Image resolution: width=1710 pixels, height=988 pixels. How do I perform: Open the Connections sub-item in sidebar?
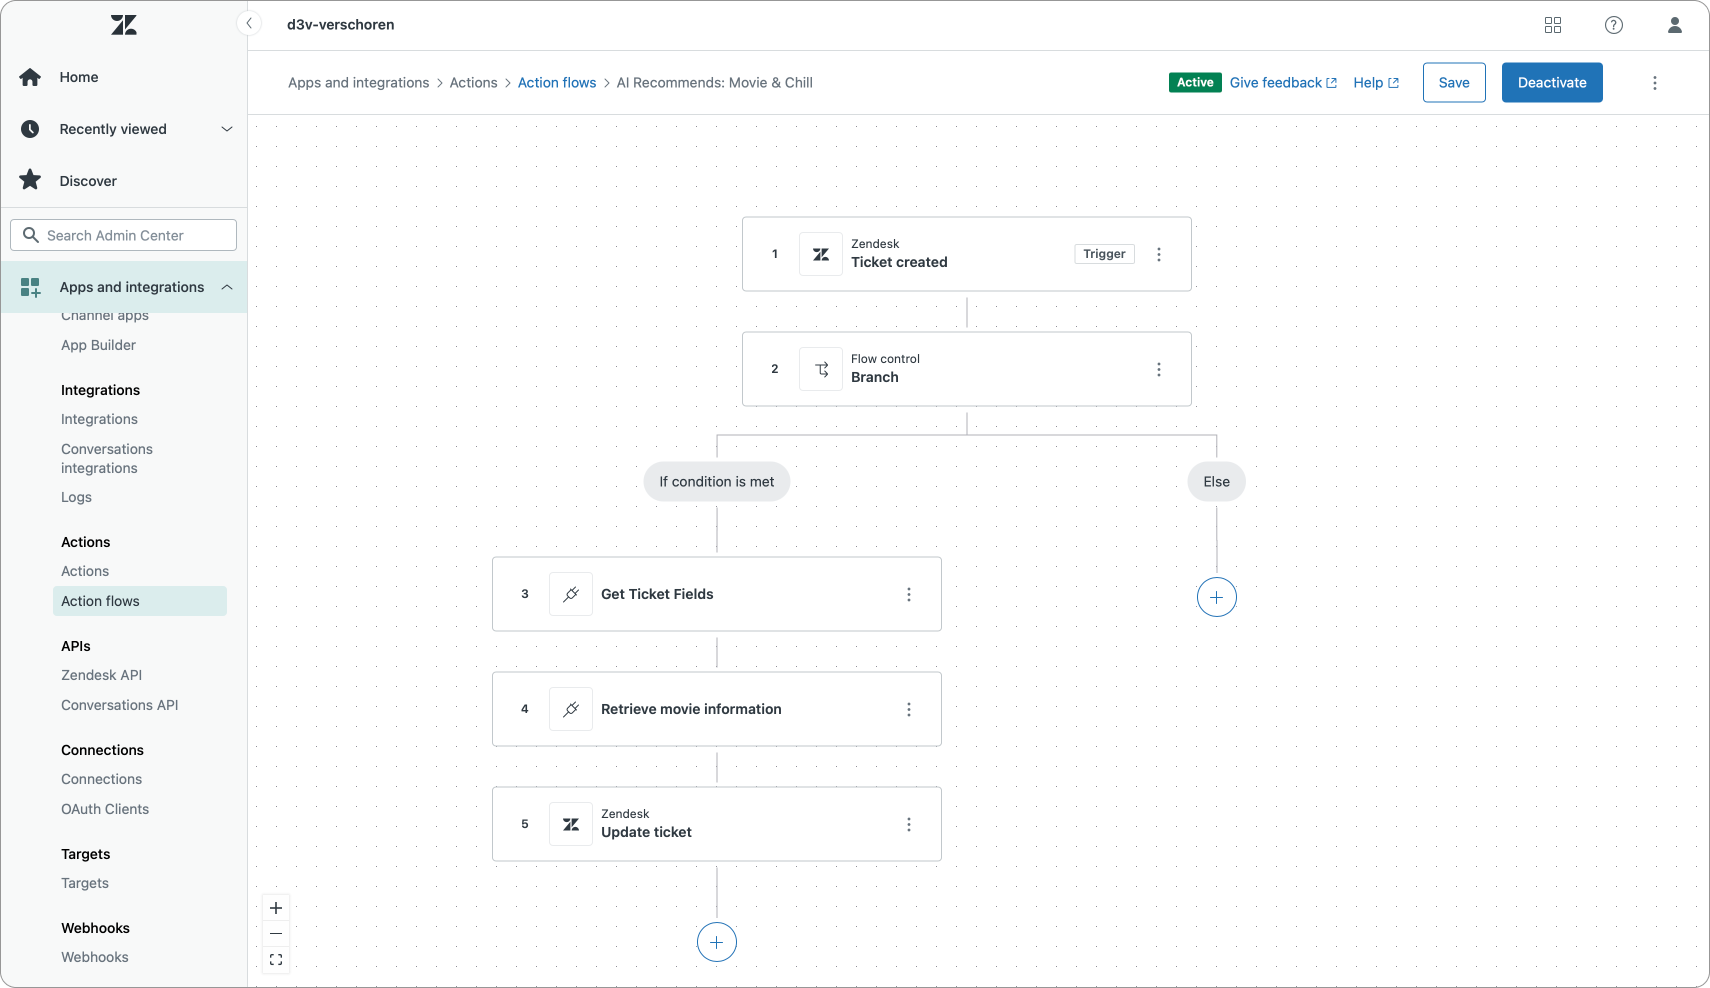click(x=101, y=779)
